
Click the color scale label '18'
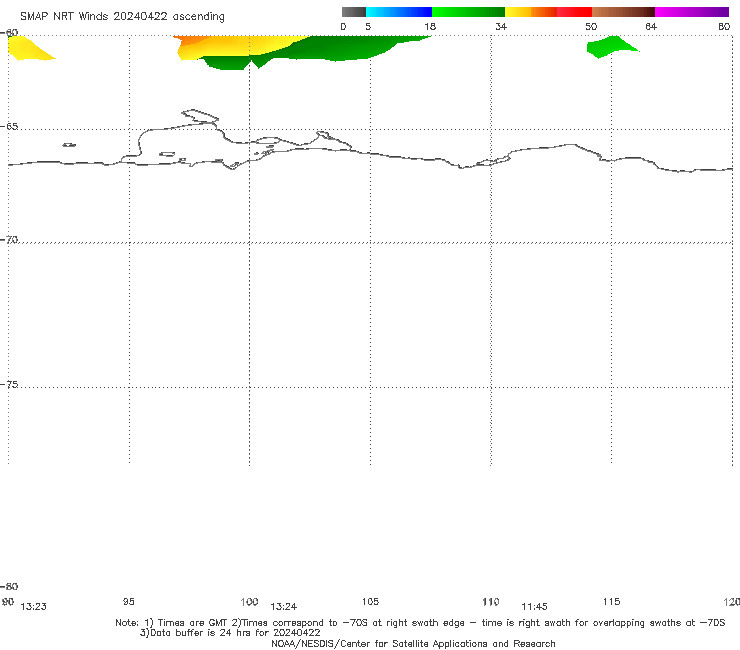[430, 26]
